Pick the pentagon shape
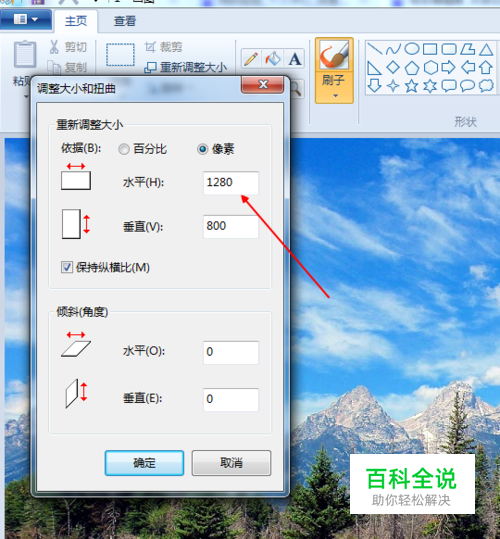This screenshot has width=500, height=539. 411,68
